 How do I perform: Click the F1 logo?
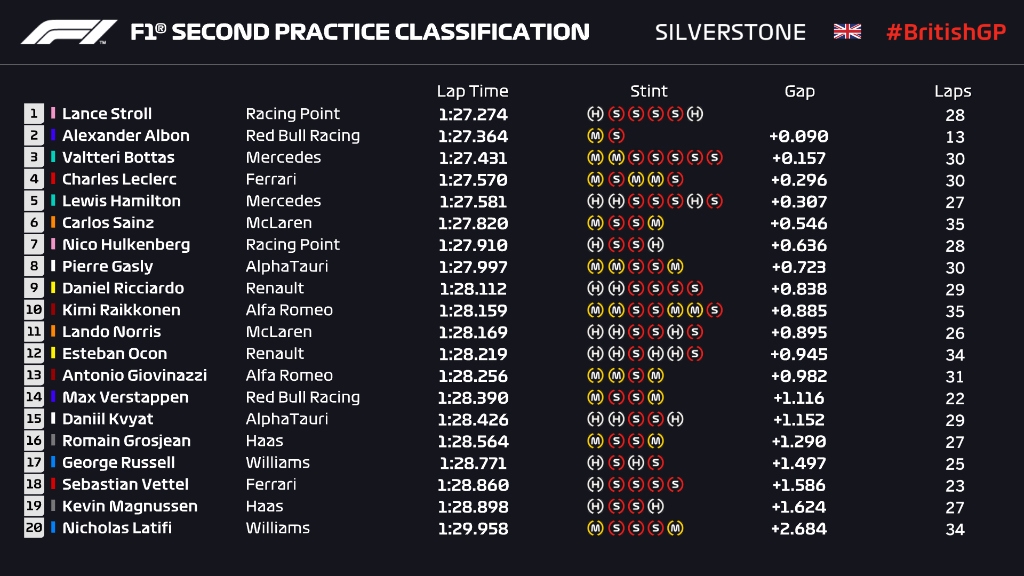pyautogui.click(x=69, y=32)
